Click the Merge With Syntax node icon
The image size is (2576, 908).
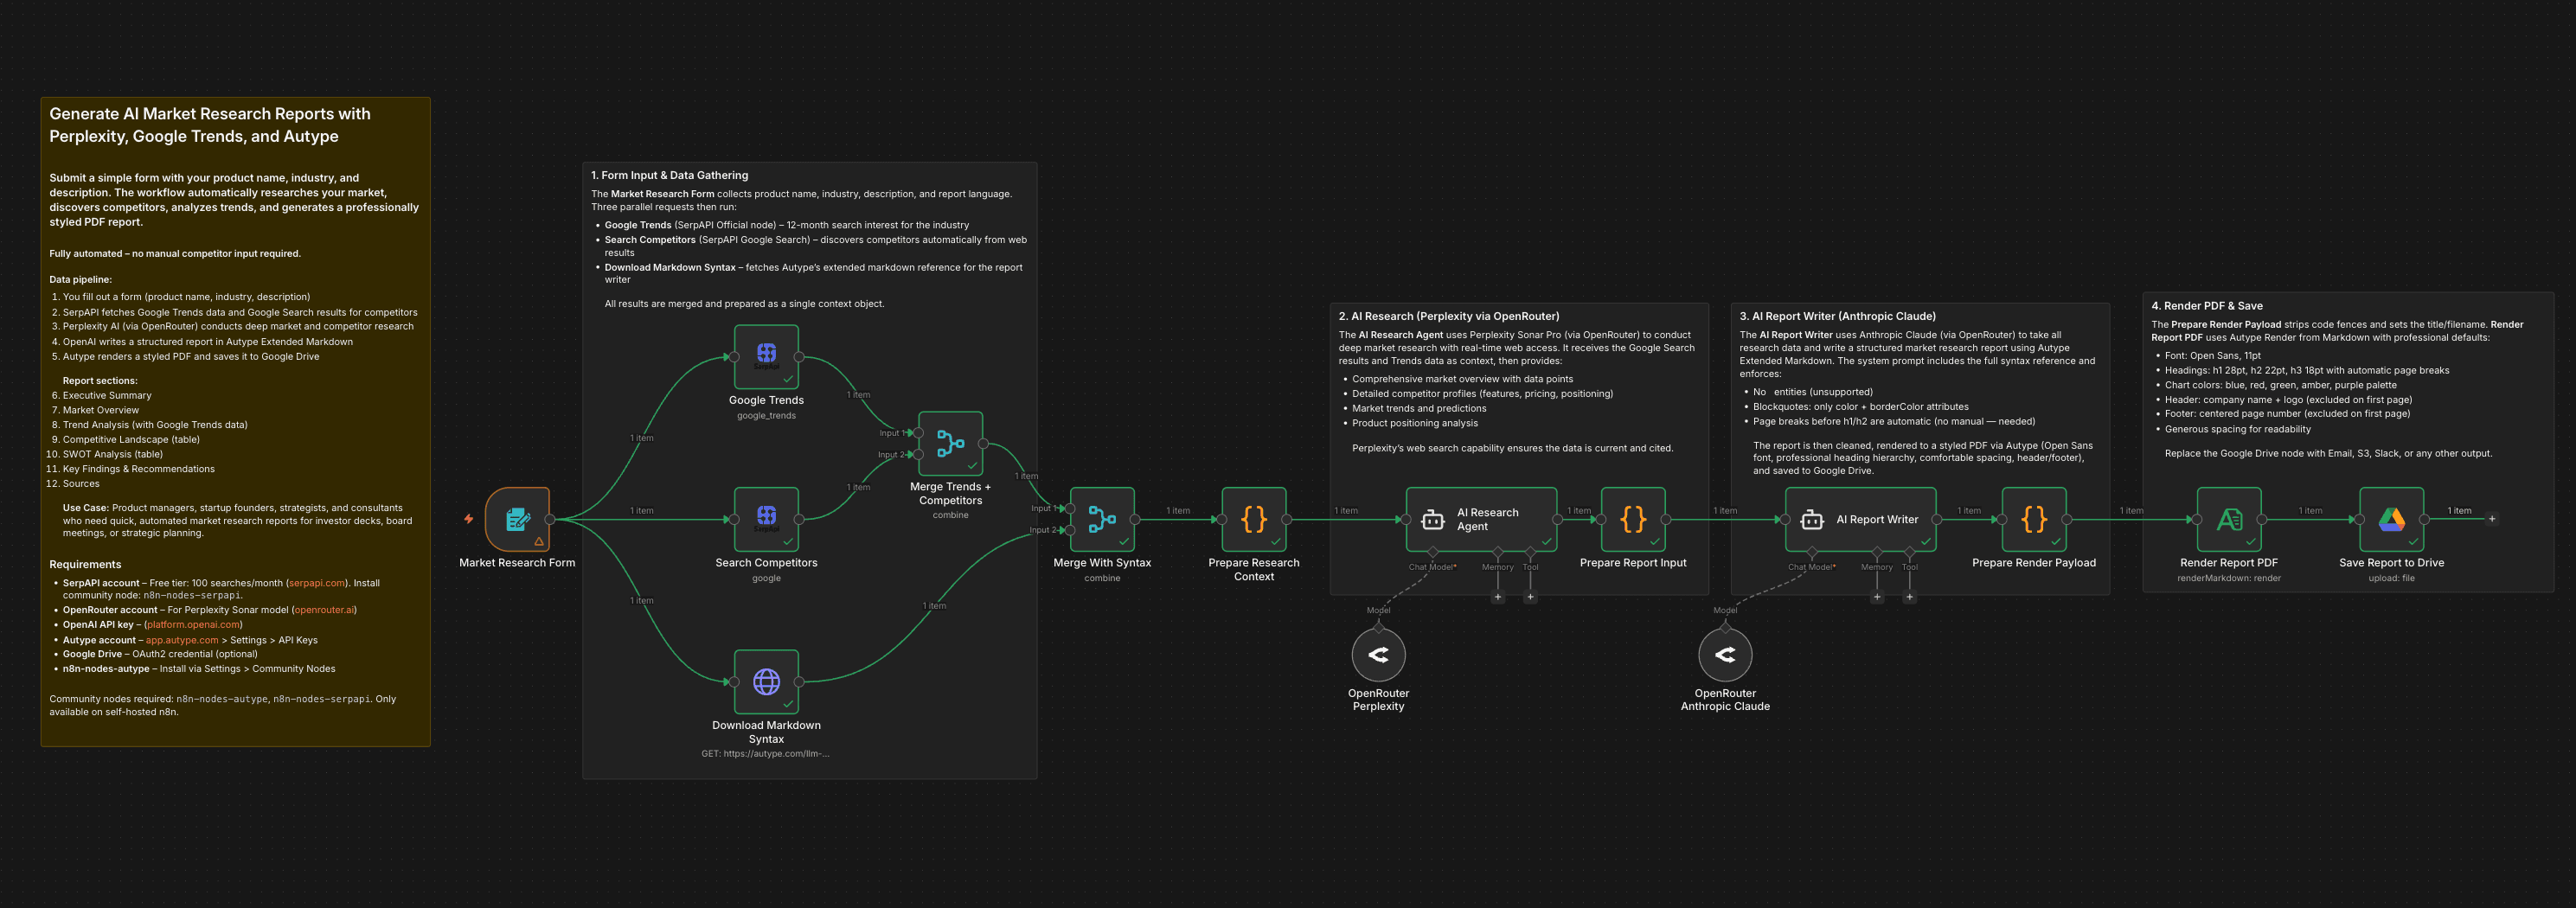click(x=1101, y=519)
